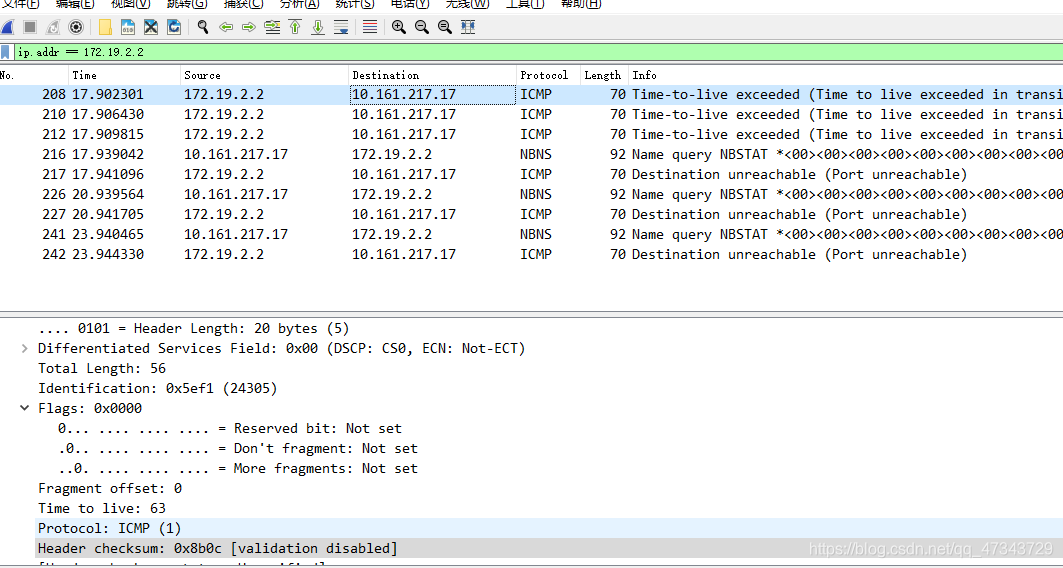Go forward to next packet arrow
This screenshot has height=568, width=1063.
(249, 27)
